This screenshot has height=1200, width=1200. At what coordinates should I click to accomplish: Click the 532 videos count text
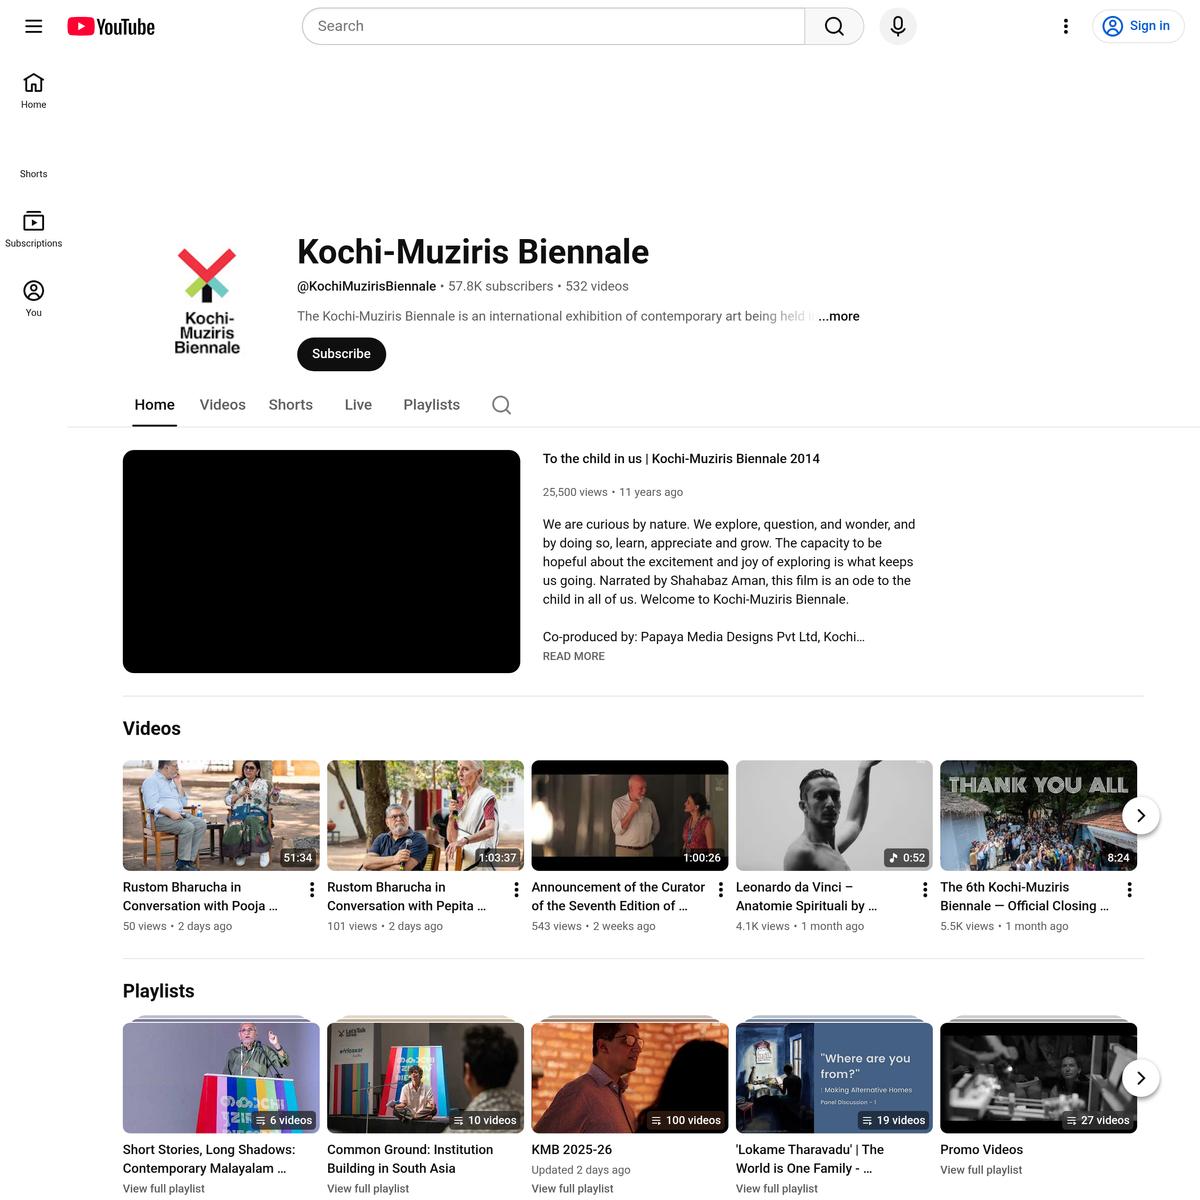[x=597, y=286]
